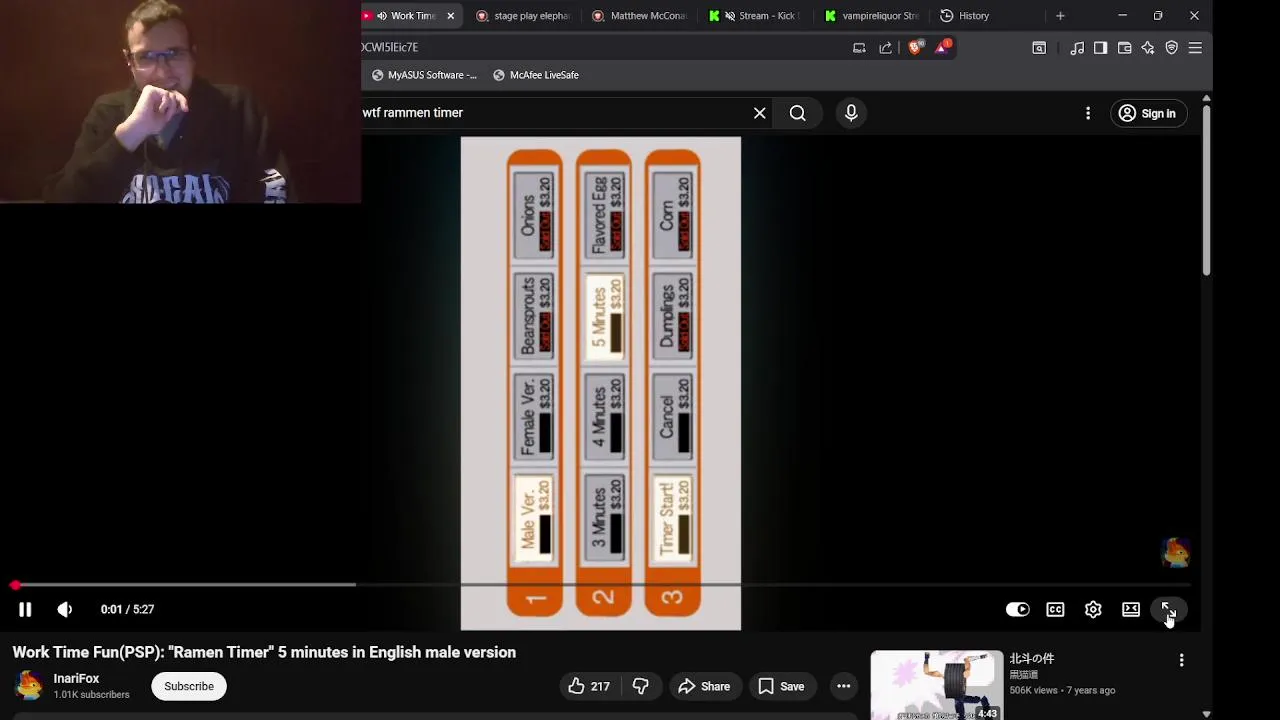Open McAfee LiveSafe bookmark
This screenshot has width=1280, height=720.
point(535,75)
